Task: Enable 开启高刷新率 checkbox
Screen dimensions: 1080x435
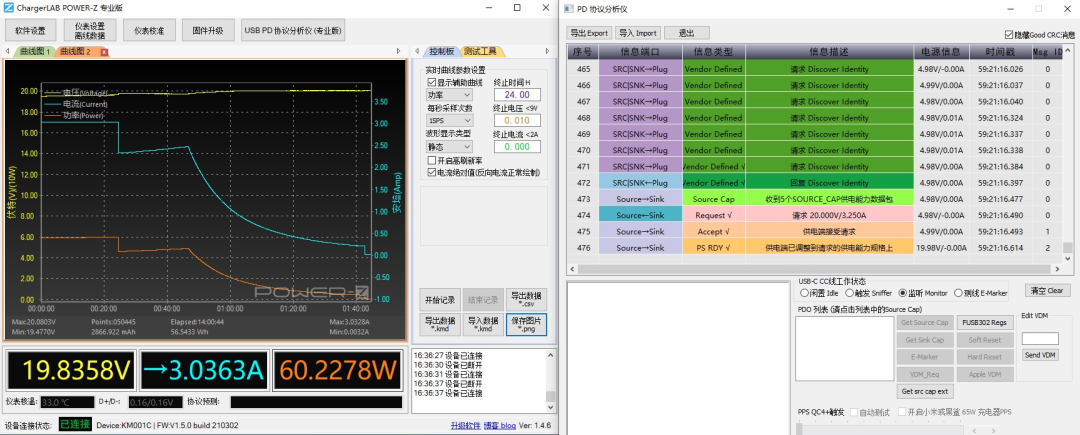Action: click(x=432, y=160)
